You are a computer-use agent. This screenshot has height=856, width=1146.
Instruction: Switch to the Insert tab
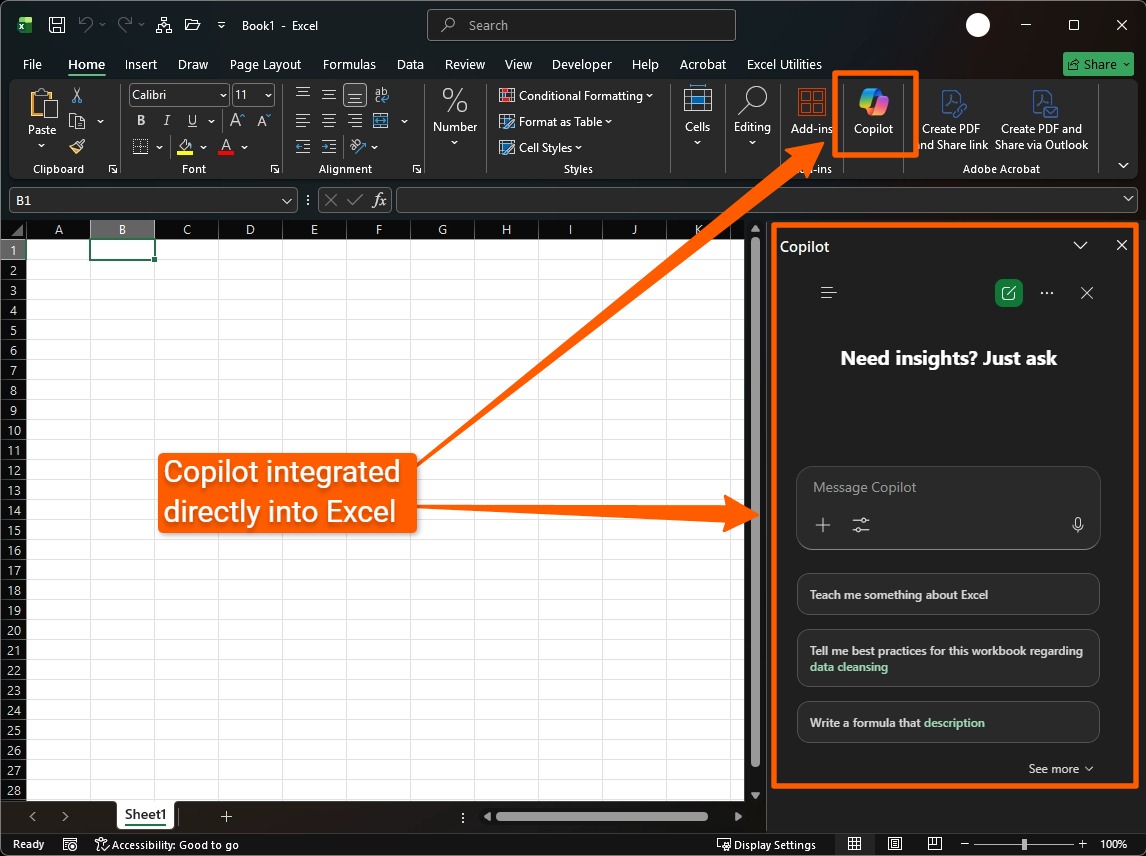[x=140, y=64]
